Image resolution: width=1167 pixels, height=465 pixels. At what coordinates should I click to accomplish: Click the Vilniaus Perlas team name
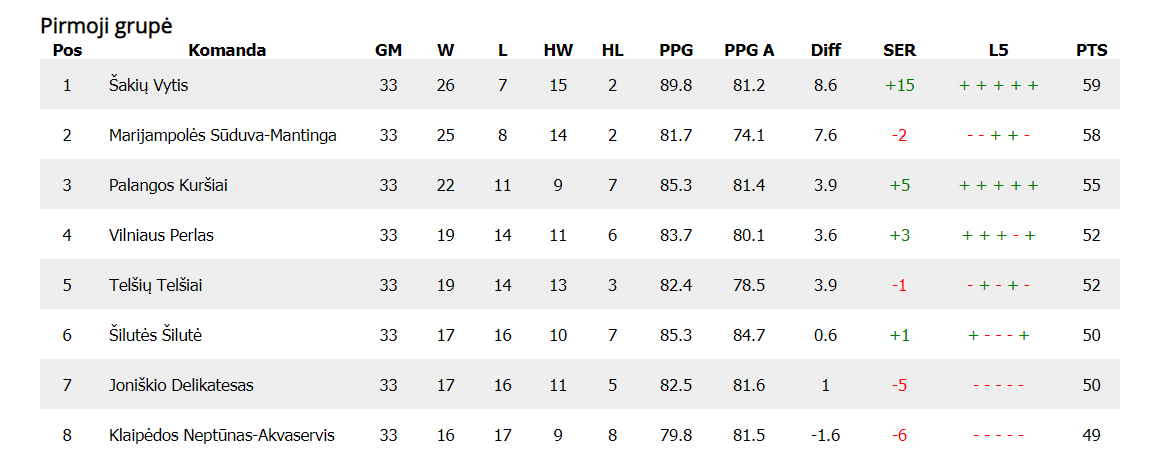pyautogui.click(x=161, y=235)
